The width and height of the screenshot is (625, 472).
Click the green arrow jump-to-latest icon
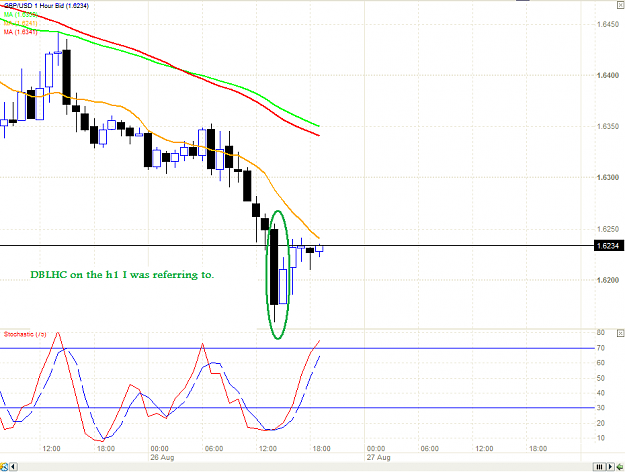coord(620,466)
